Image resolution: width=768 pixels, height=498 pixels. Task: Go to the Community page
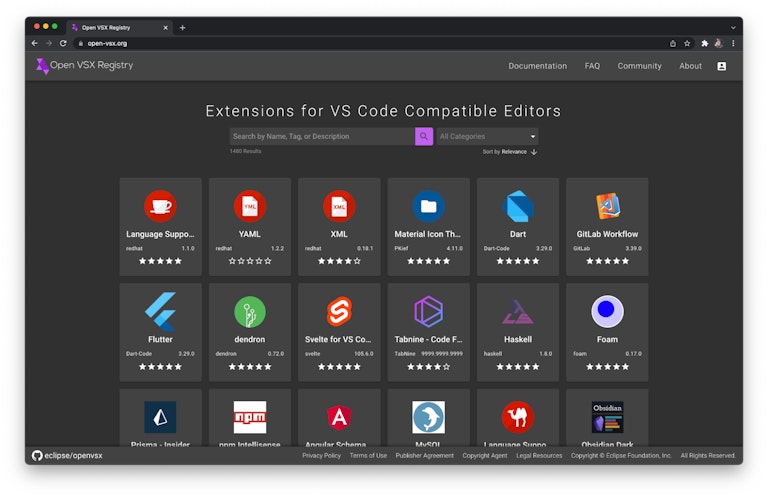point(639,66)
